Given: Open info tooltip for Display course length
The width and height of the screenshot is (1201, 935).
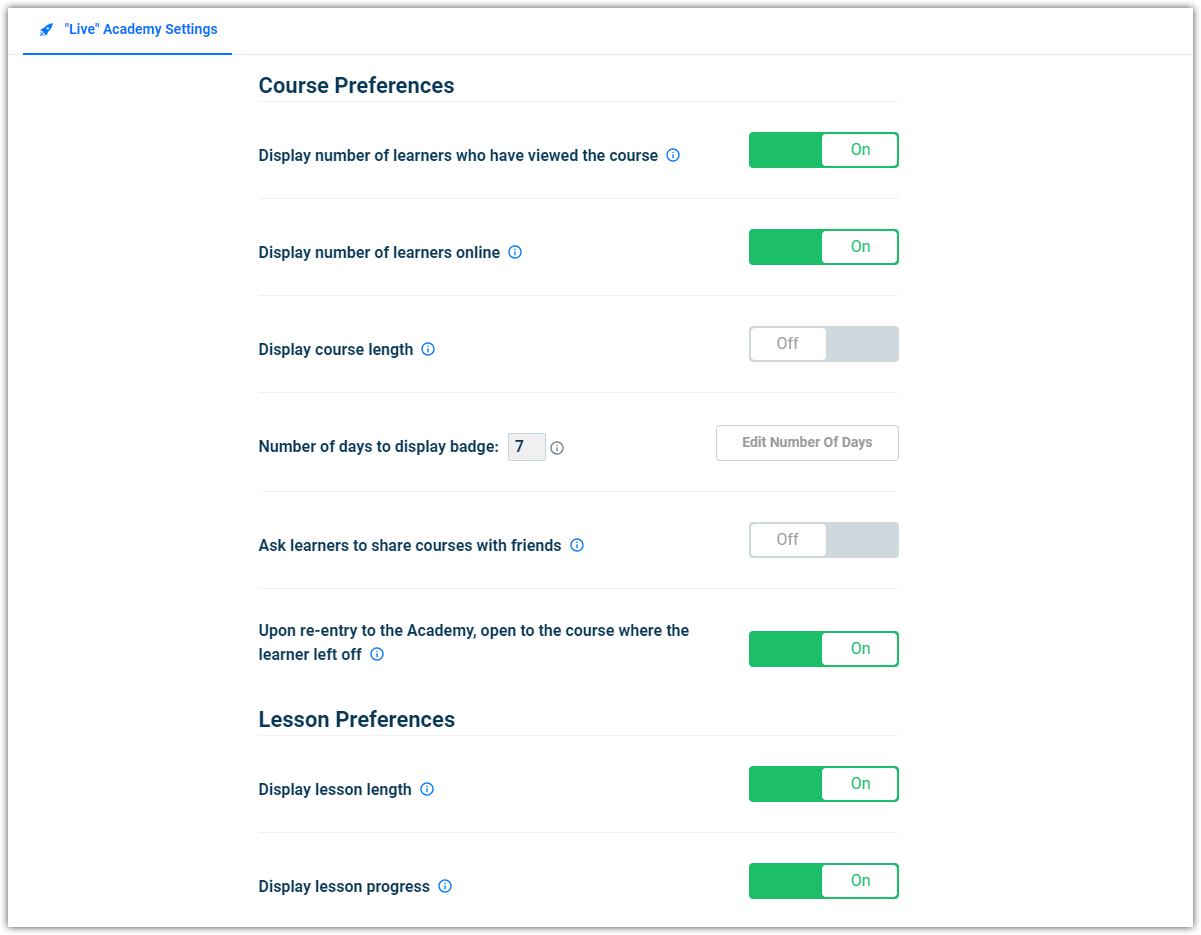Looking at the screenshot, I should (428, 349).
